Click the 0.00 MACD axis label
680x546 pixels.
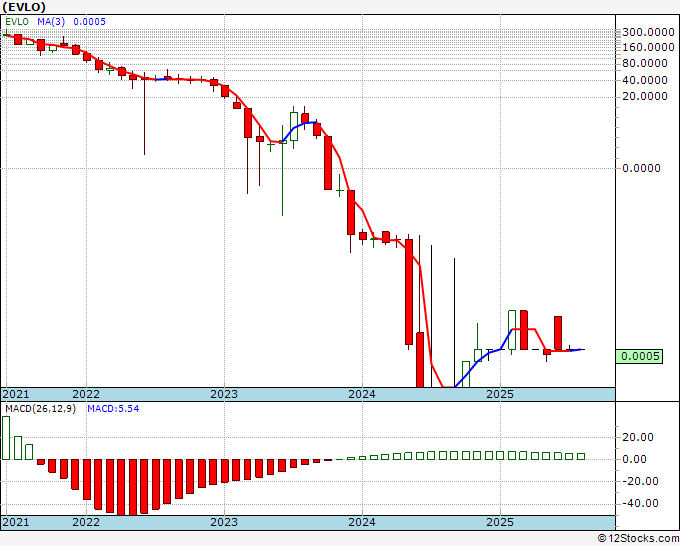coord(634,459)
